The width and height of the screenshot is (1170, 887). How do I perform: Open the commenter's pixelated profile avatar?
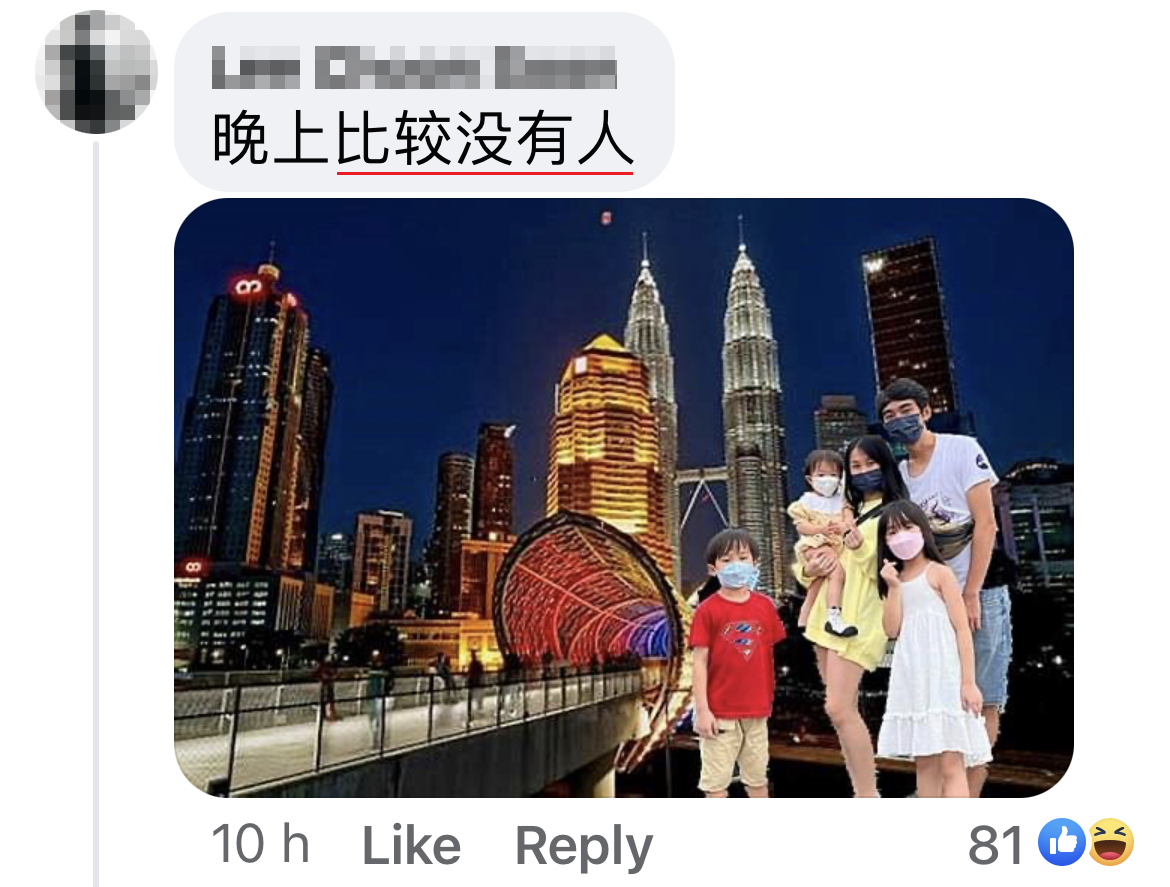click(x=96, y=72)
